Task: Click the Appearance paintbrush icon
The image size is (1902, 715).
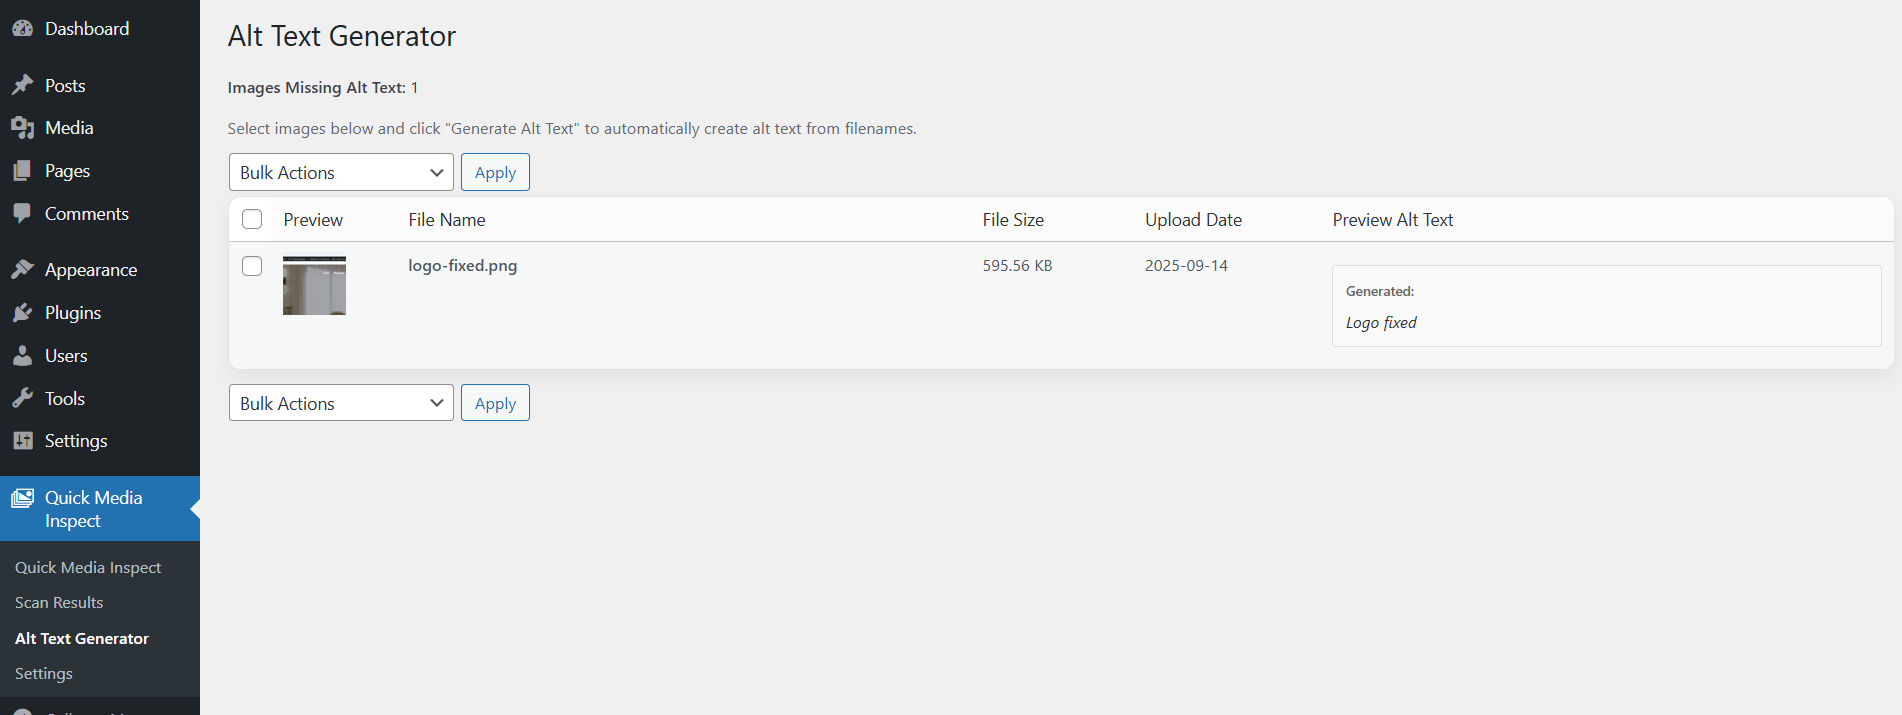Action: click(22, 270)
